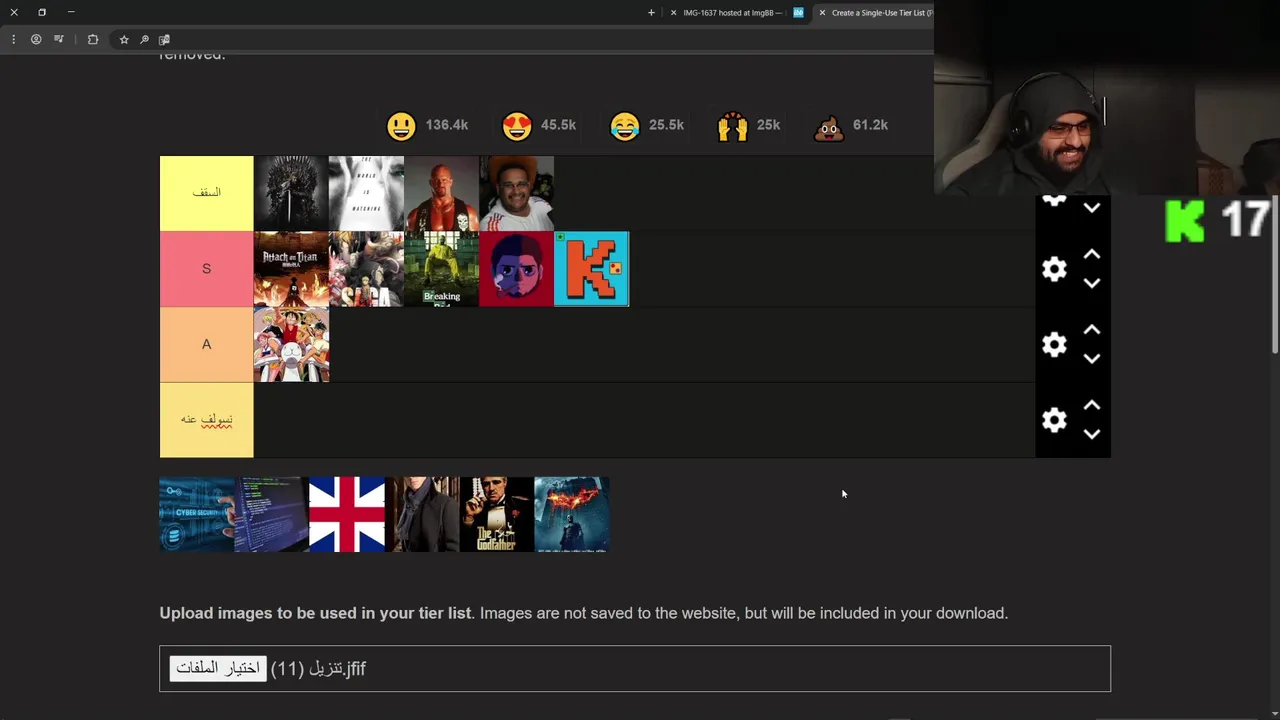Move the A tier row up
1280x720 pixels.
coord(1092,330)
